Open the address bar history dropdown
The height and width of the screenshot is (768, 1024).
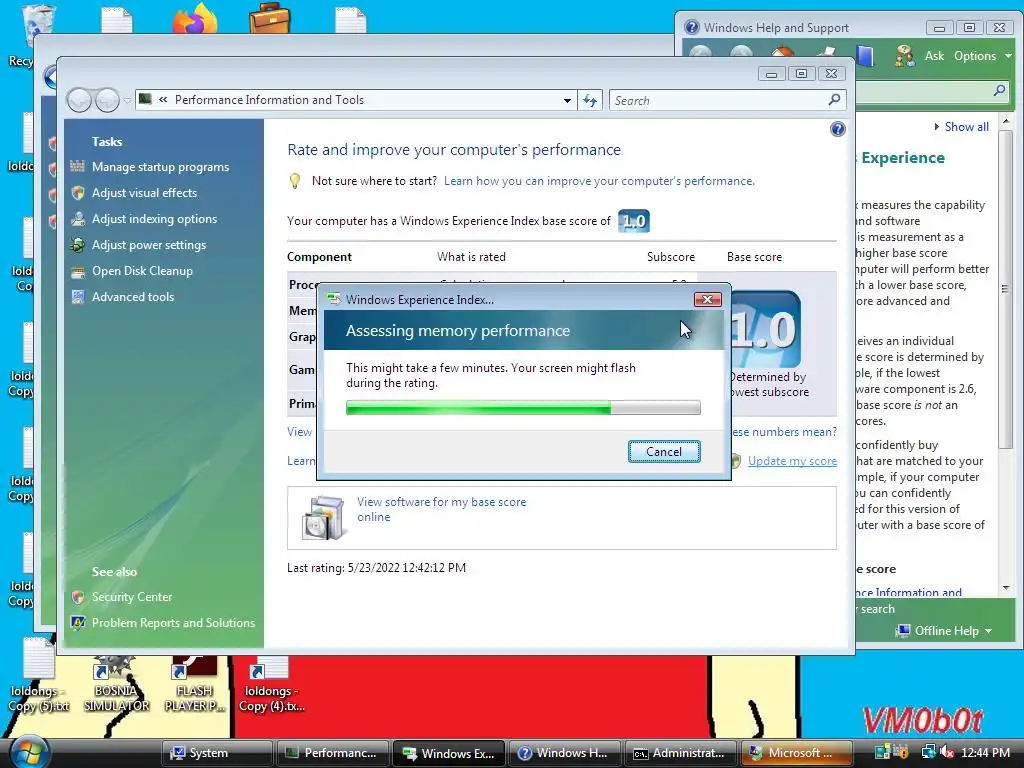[567, 101]
